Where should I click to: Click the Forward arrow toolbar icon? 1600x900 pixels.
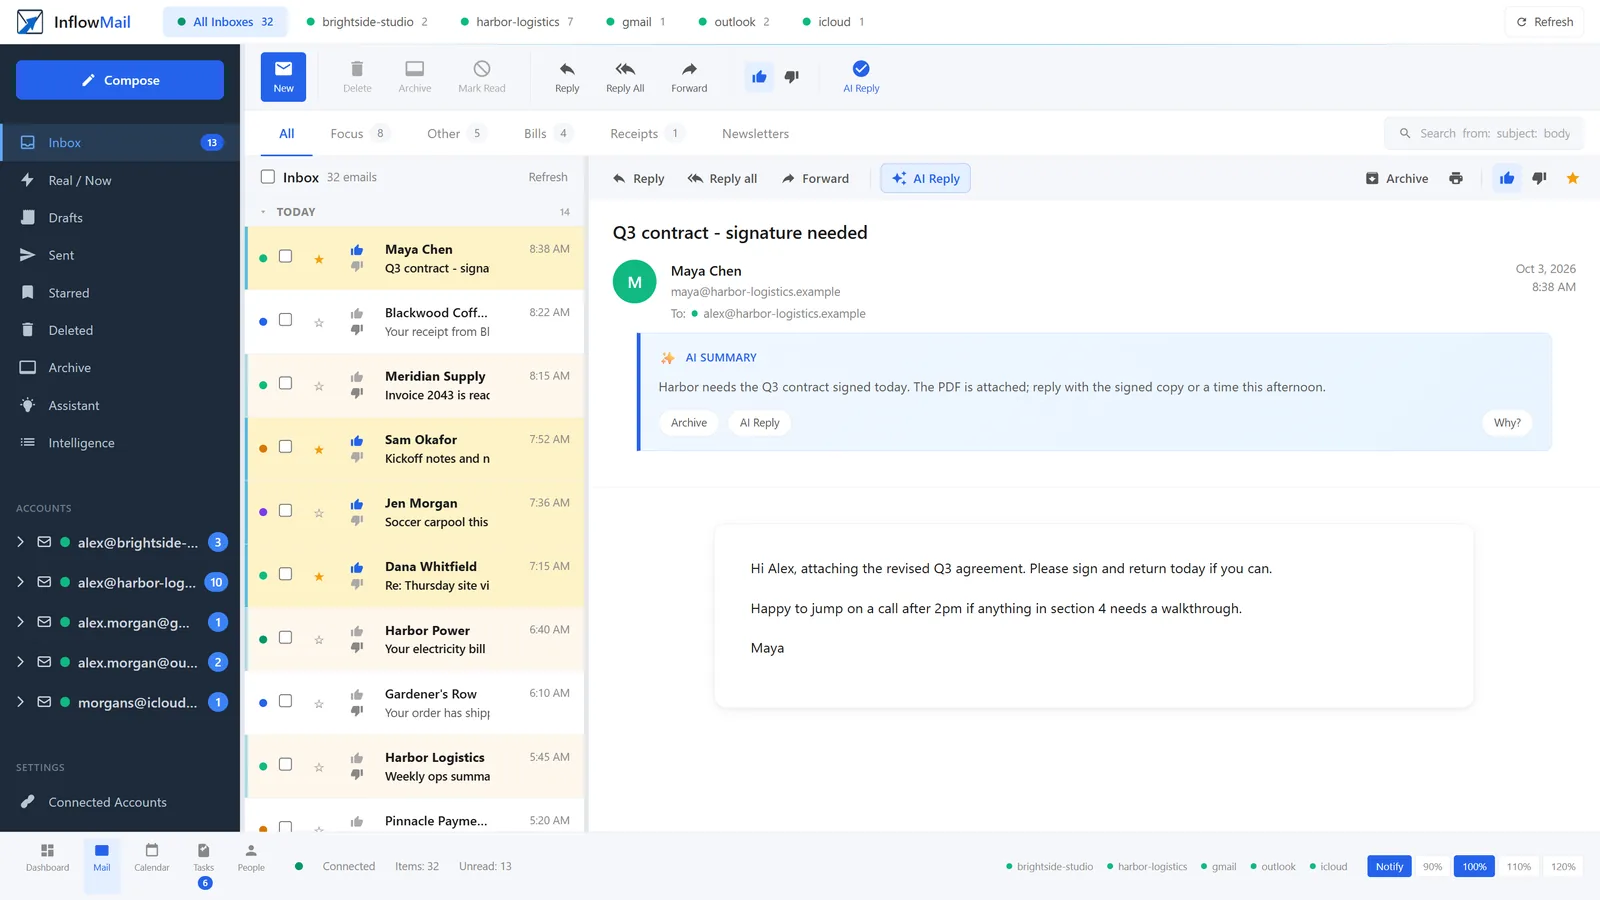(x=689, y=69)
